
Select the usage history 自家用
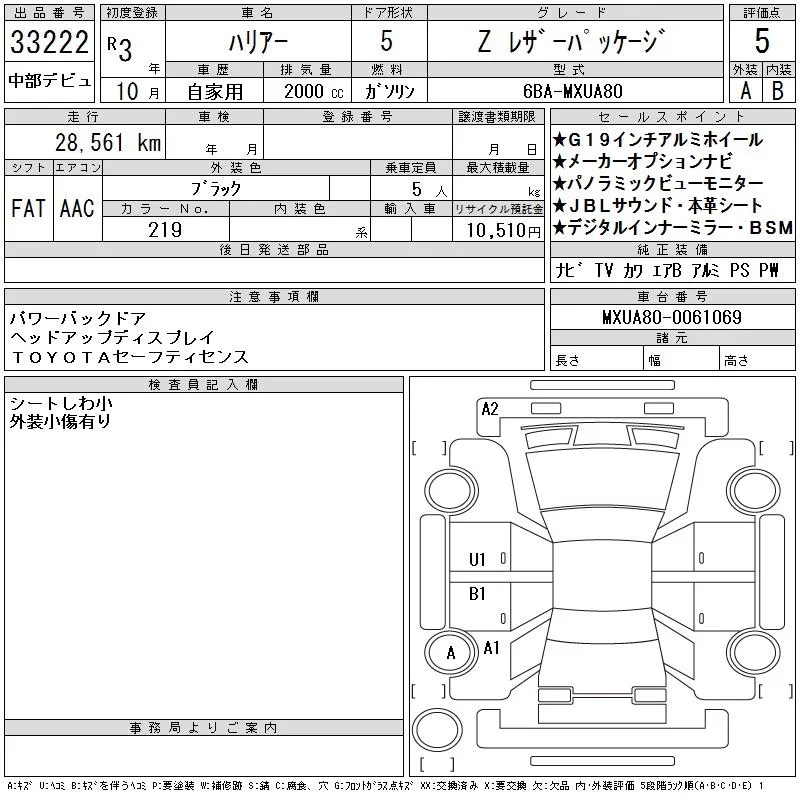tap(215, 92)
